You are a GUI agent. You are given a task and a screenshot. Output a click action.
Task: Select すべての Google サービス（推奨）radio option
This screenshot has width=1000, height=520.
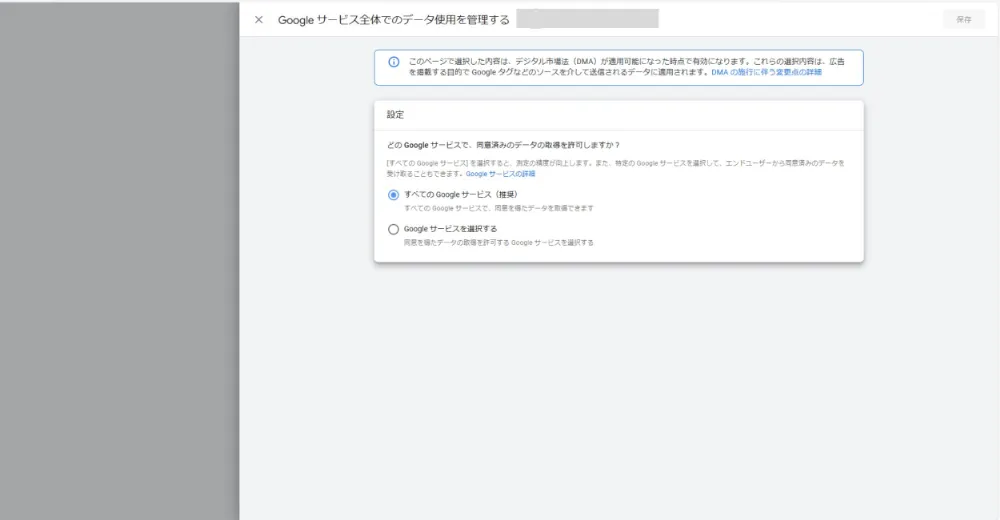click(x=393, y=195)
